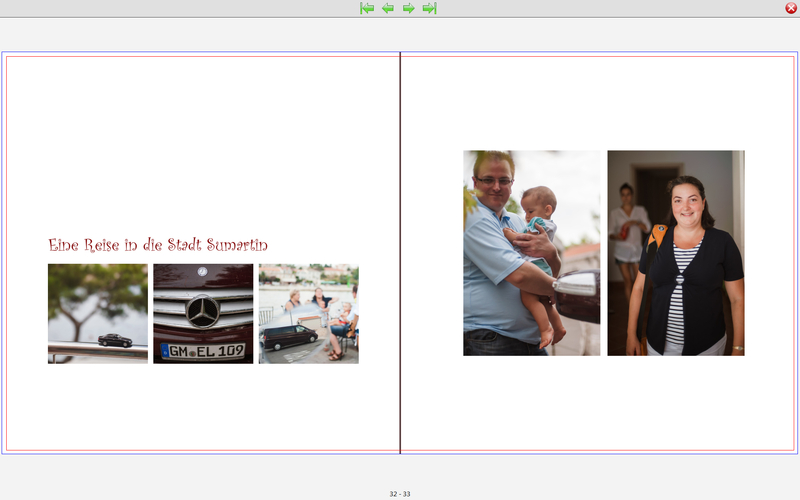The height and width of the screenshot is (500, 800).
Task: Click the 'Eine Reise in die Stadt Sumartin' heading
Action: pos(158,245)
